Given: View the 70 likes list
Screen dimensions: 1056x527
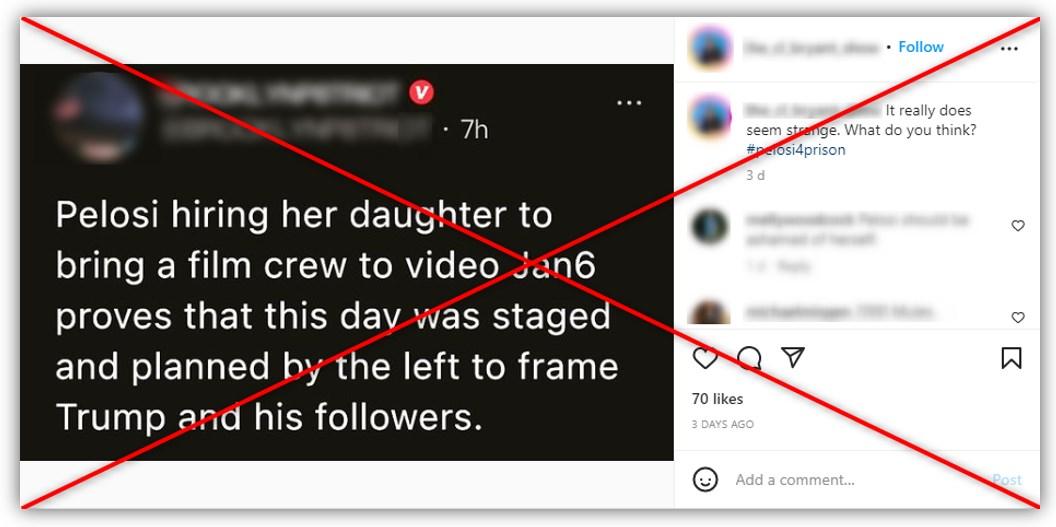Looking at the screenshot, I should coord(717,399).
